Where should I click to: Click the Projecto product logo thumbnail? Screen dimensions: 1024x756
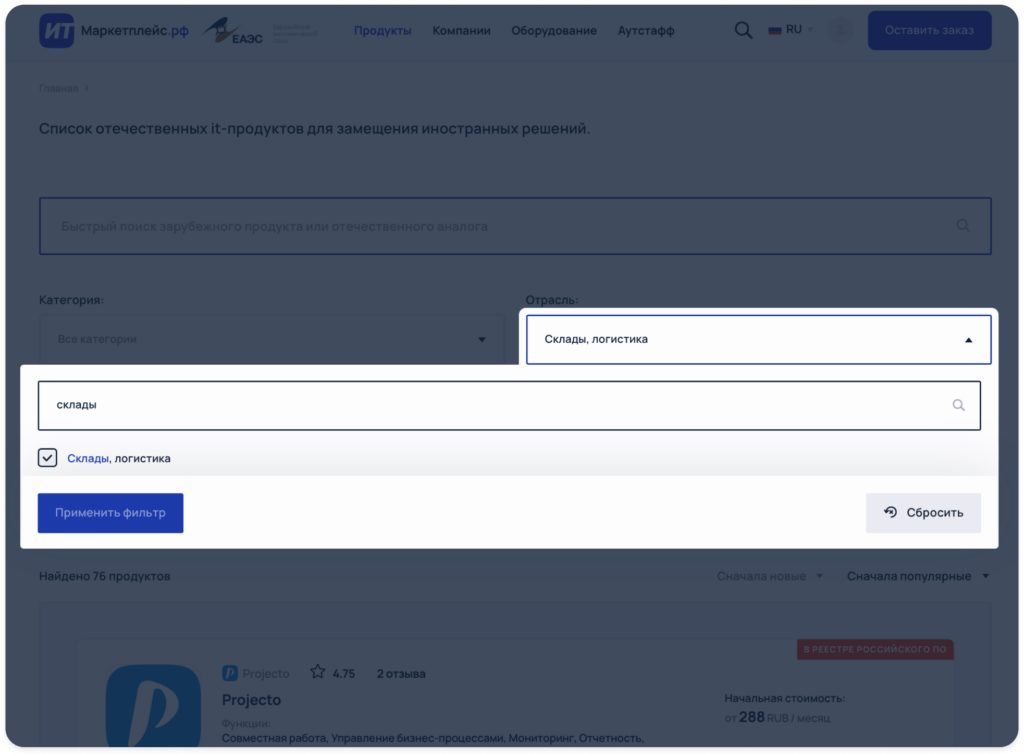[x=152, y=707]
